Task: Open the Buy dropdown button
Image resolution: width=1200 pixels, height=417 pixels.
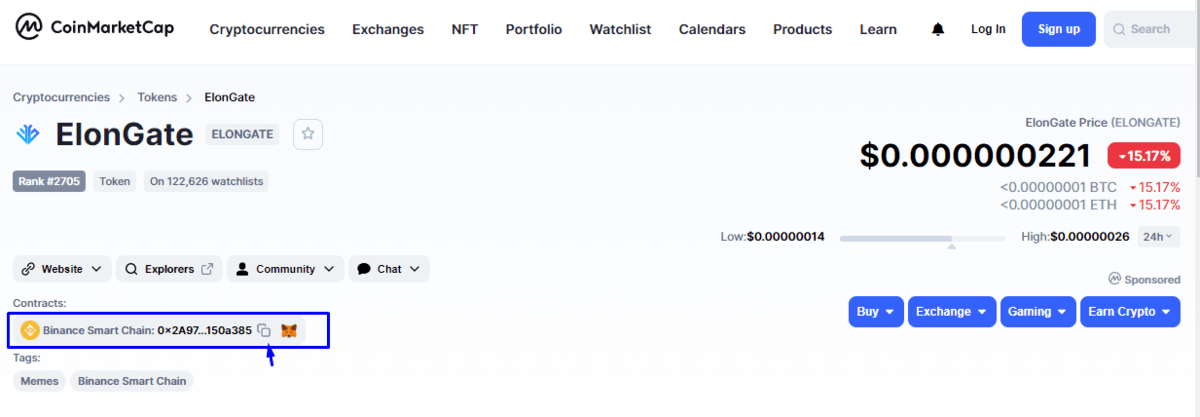Action: [876, 312]
